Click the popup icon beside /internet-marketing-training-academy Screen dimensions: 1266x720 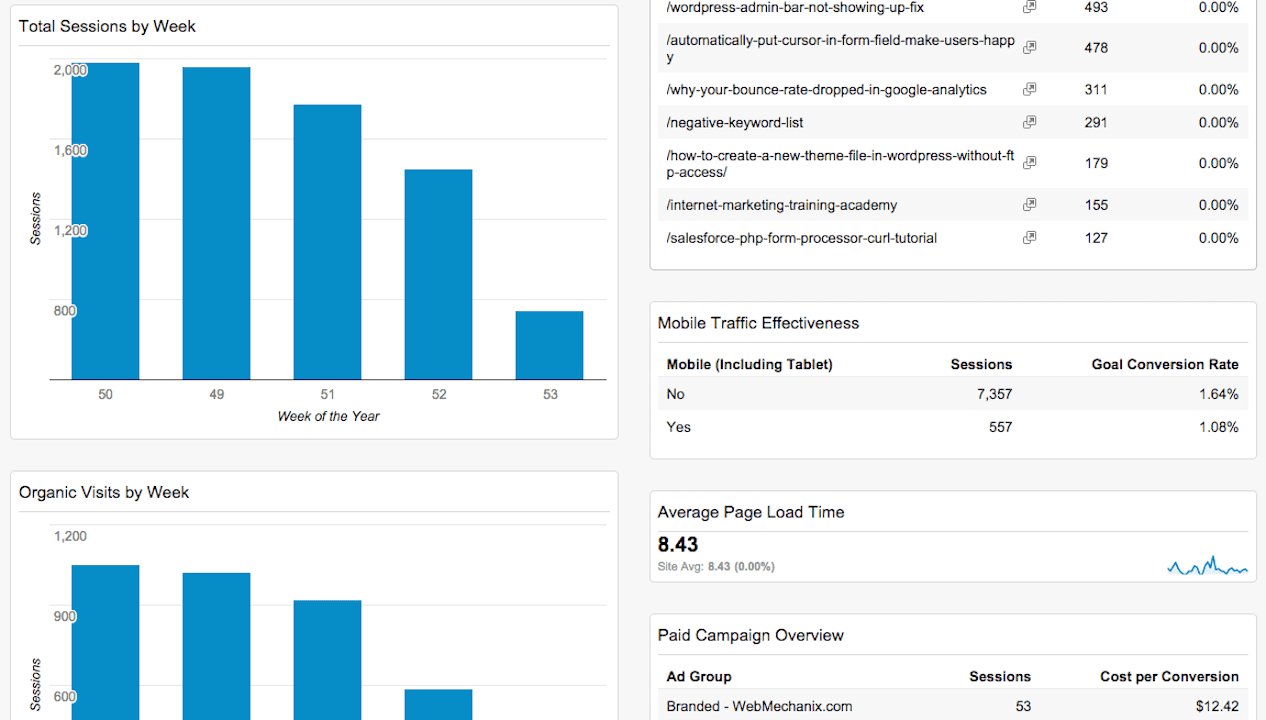click(x=1029, y=204)
